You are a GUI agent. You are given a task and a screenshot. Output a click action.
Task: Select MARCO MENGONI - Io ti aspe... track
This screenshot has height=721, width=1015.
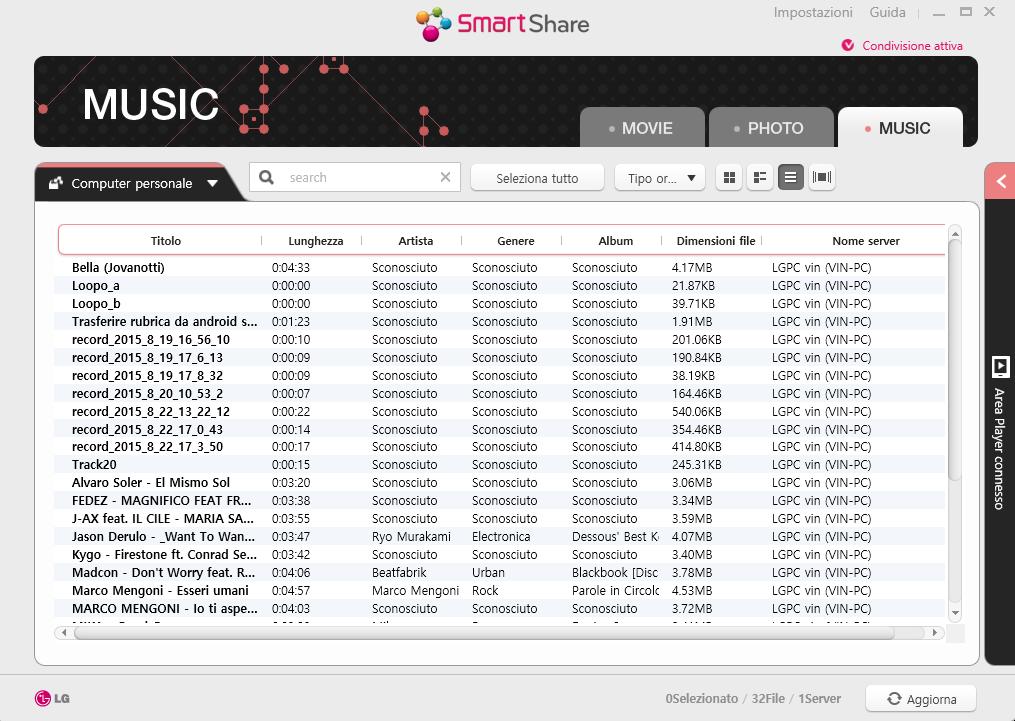500,609
